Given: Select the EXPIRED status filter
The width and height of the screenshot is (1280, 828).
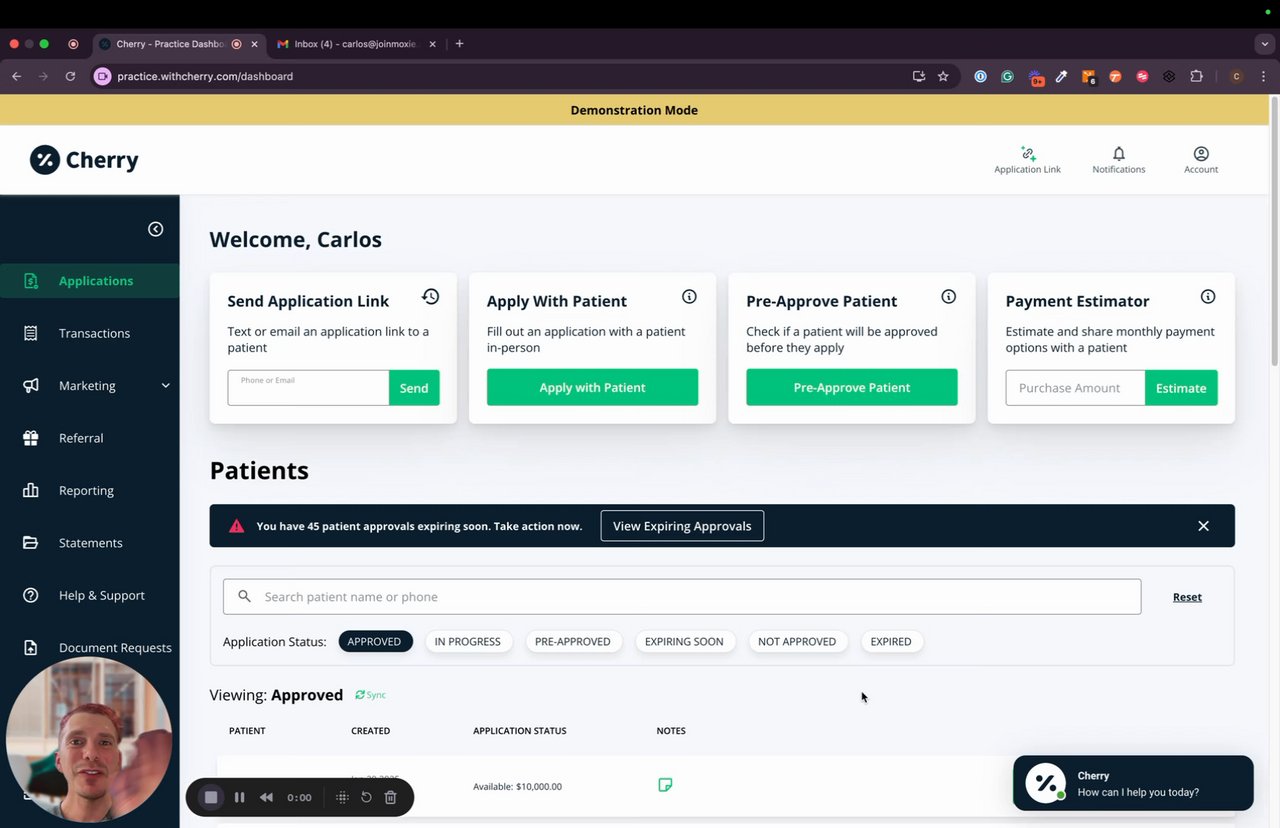Looking at the screenshot, I should pyautogui.click(x=891, y=642).
